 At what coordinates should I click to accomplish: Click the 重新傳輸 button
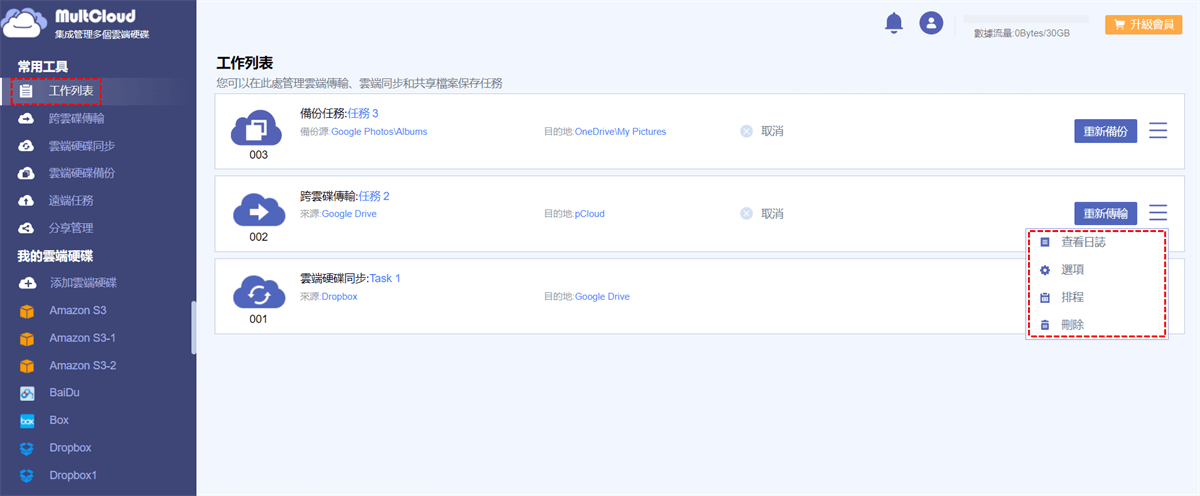1106,213
